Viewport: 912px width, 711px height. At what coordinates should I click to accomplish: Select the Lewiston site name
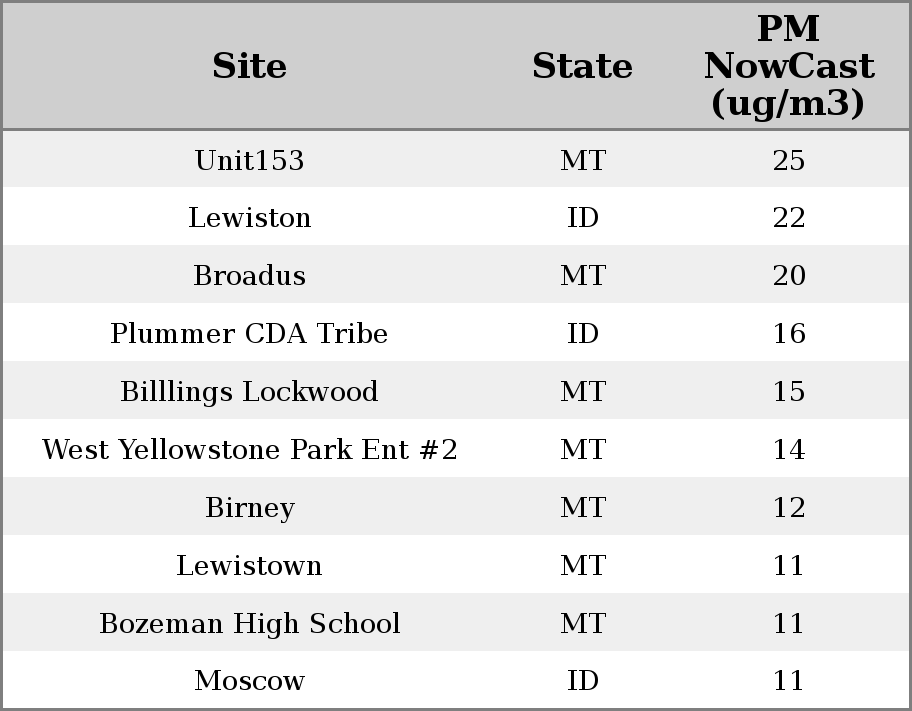(x=249, y=218)
